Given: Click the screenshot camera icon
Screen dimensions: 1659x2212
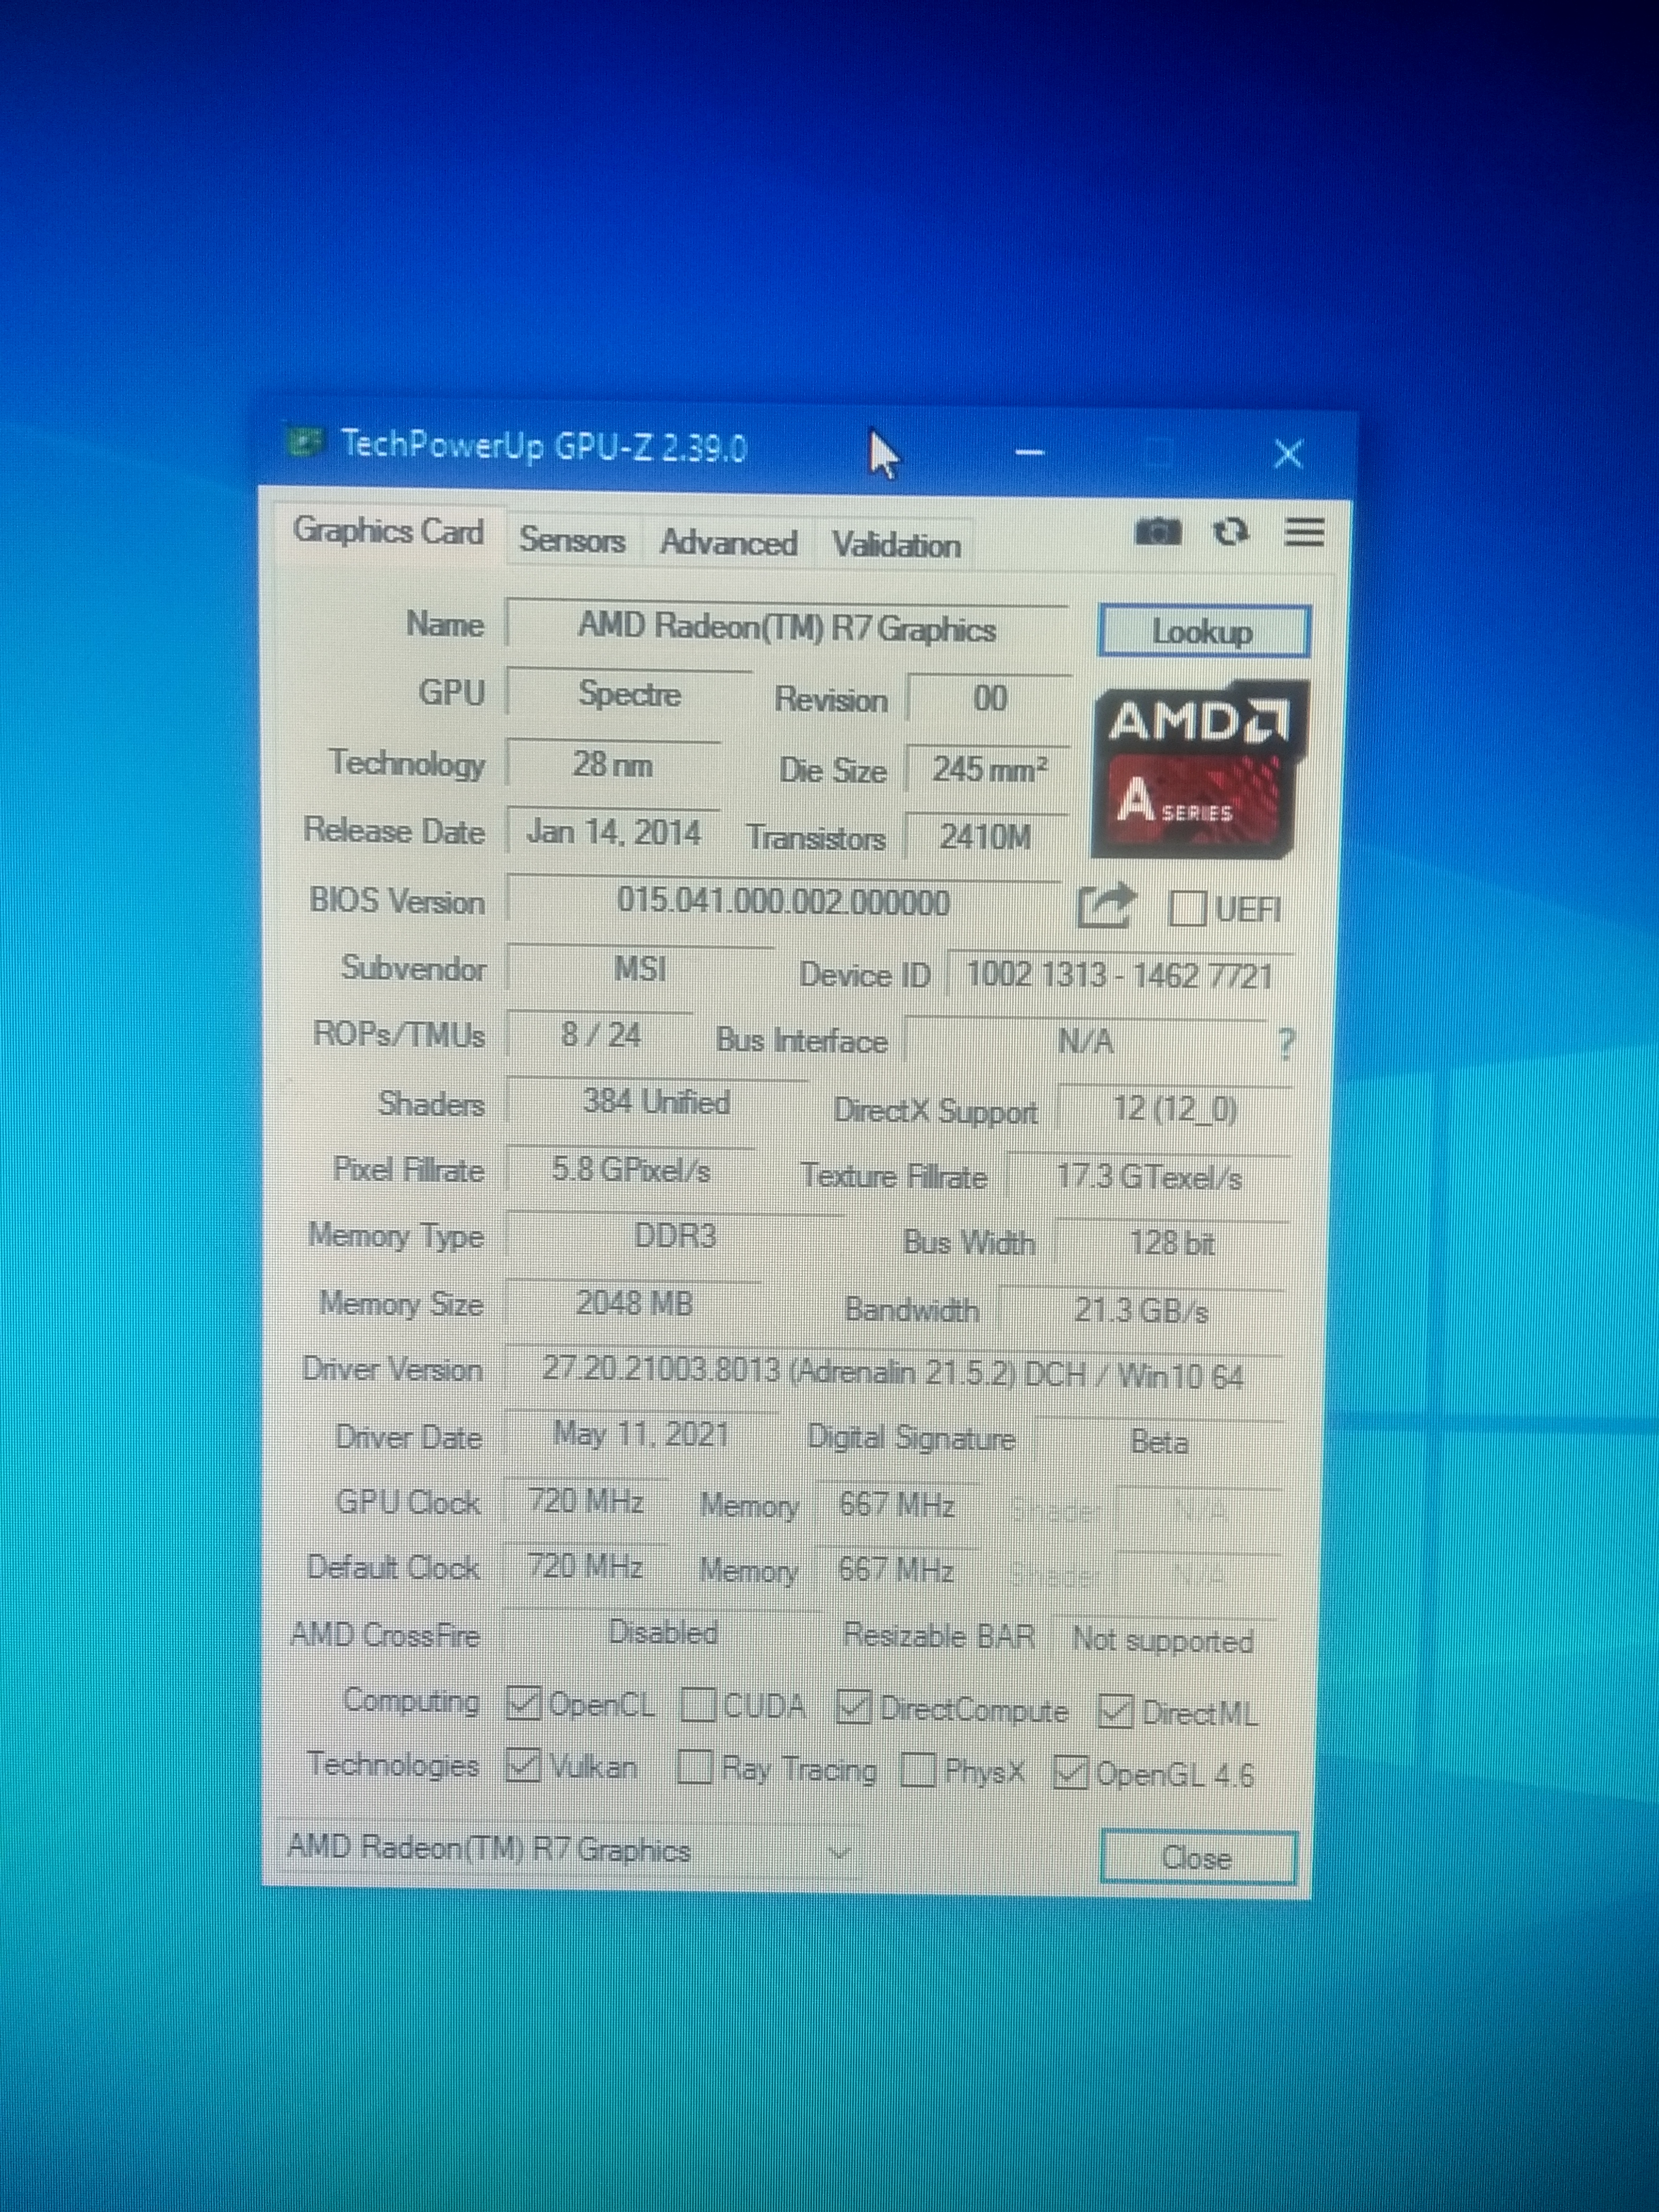Looking at the screenshot, I should tap(1158, 531).
